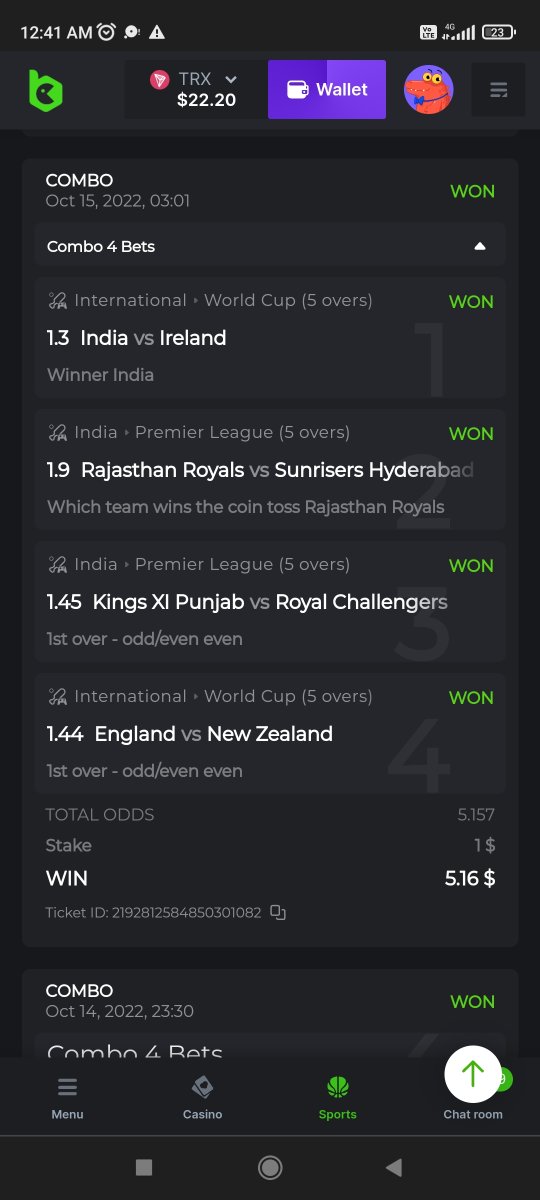Image resolution: width=540 pixels, height=1200 pixels.
Task: Open England vs New Zealand match
Action: click(270, 734)
